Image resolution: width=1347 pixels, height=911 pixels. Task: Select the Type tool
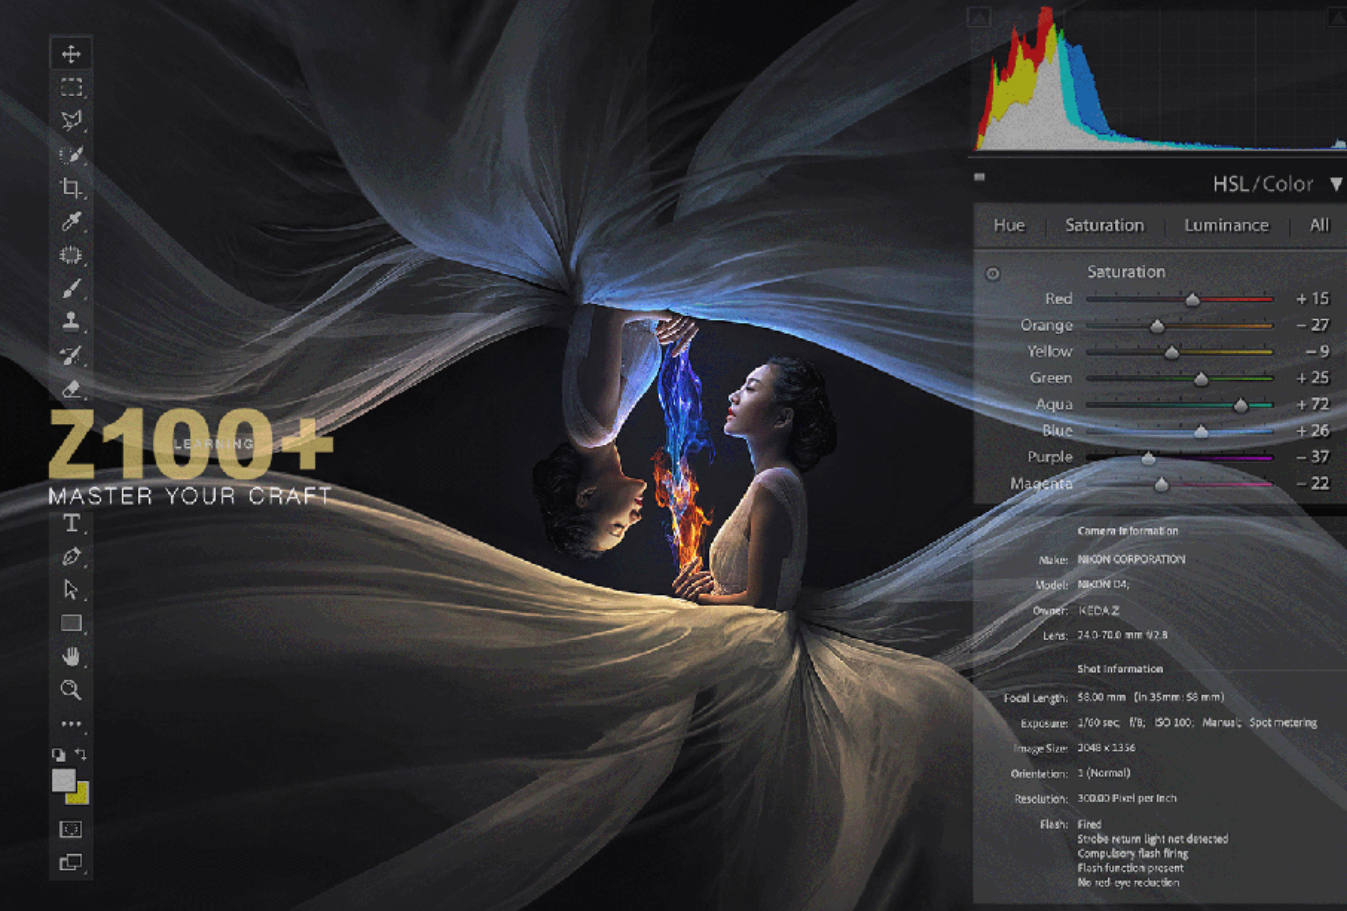71,523
